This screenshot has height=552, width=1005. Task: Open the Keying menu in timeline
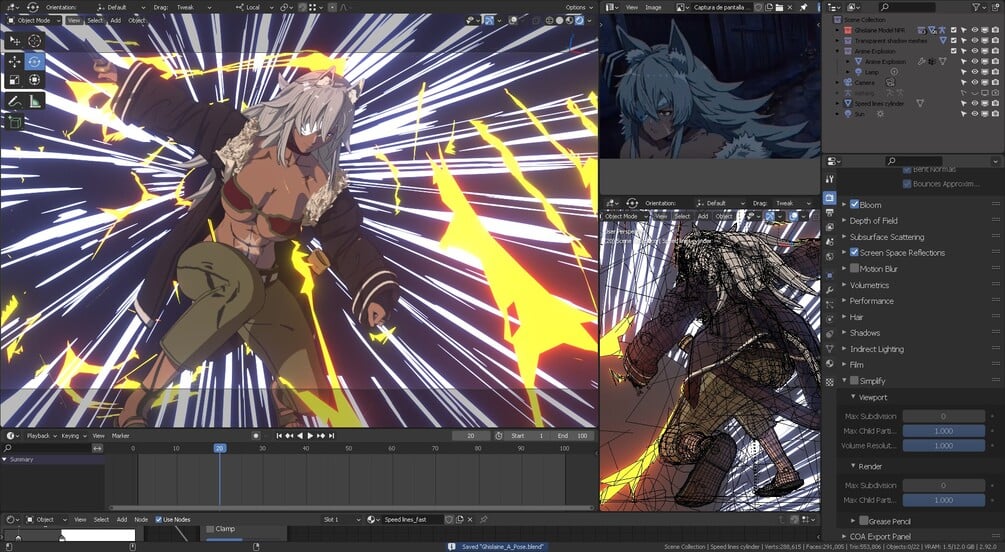coord(72,435)
